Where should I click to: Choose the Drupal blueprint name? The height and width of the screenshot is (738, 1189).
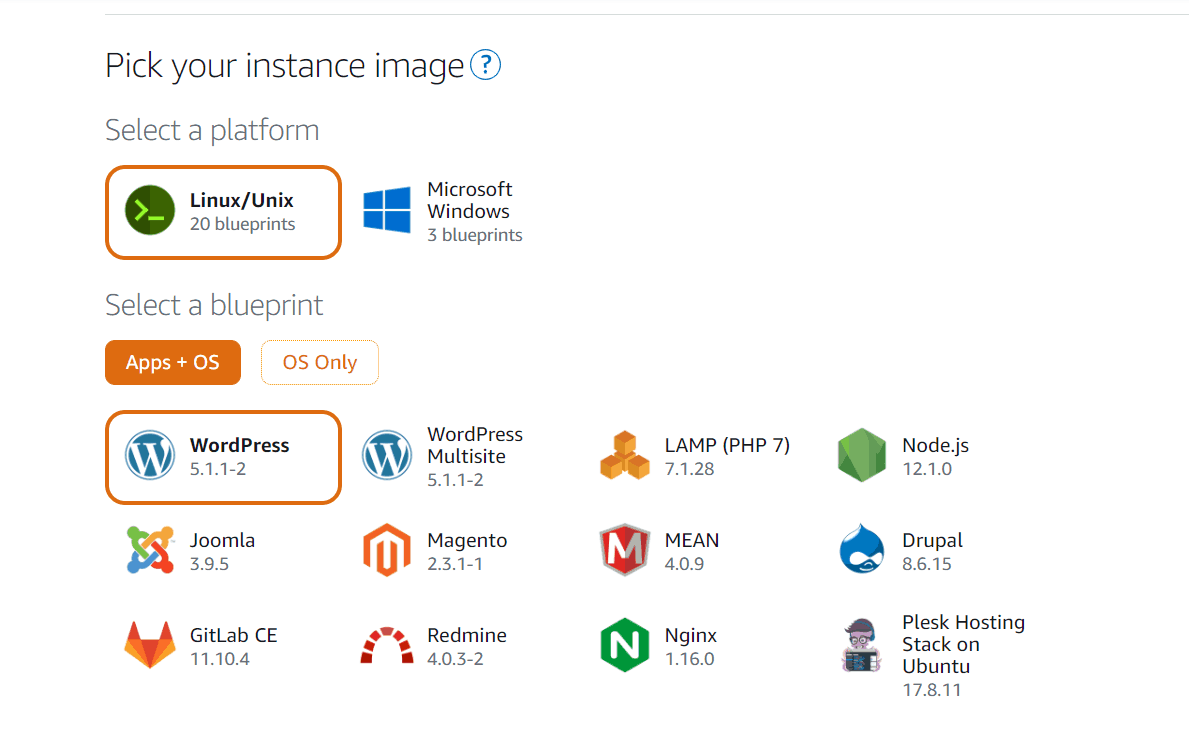932,541
